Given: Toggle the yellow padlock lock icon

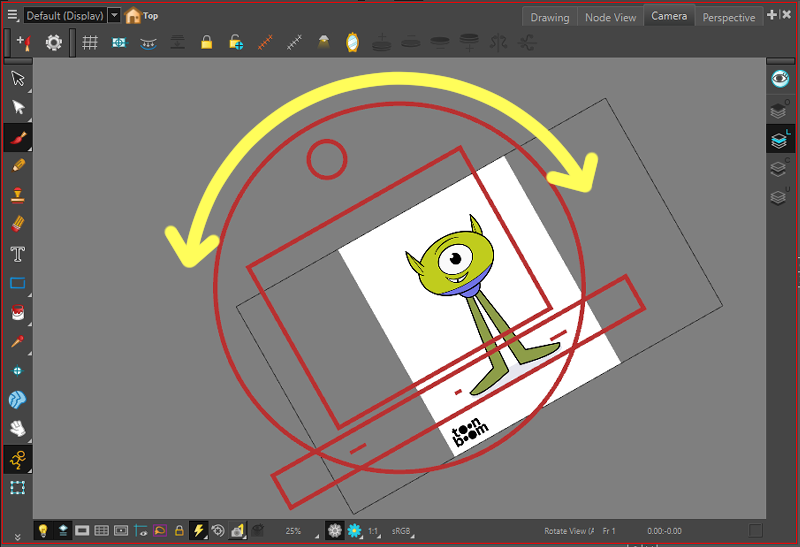Looking at the screenshot, I should click(206, 42).
